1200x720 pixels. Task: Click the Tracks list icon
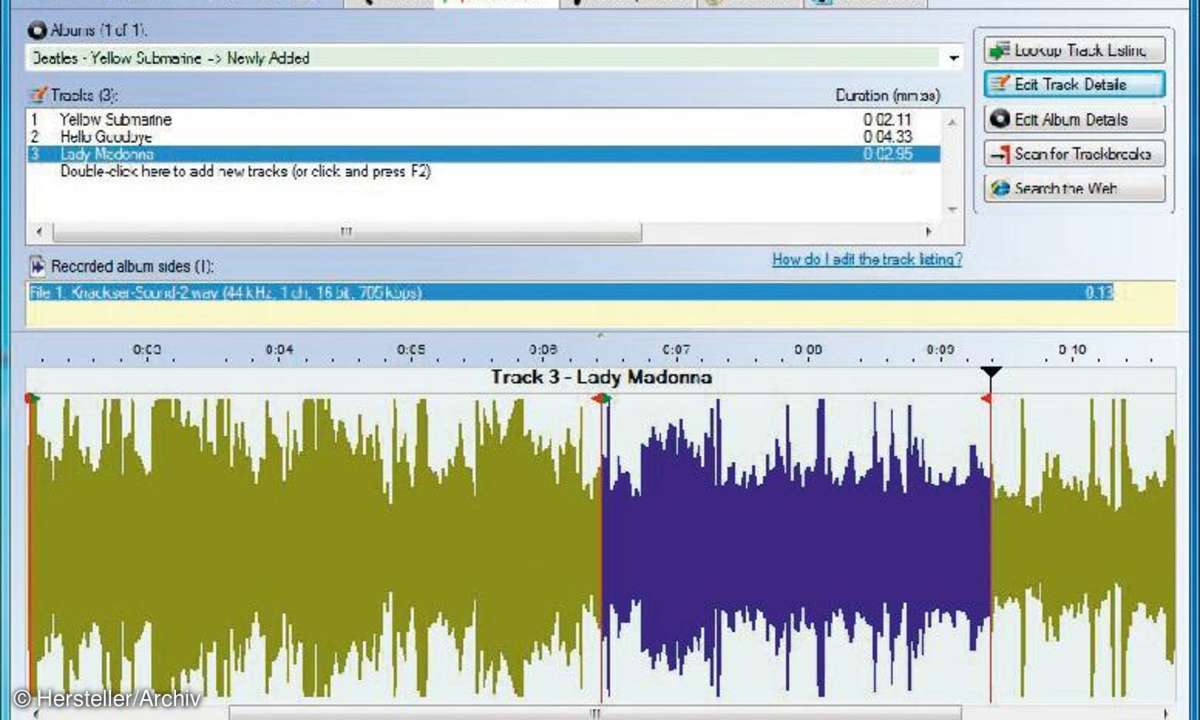[38, 95]
